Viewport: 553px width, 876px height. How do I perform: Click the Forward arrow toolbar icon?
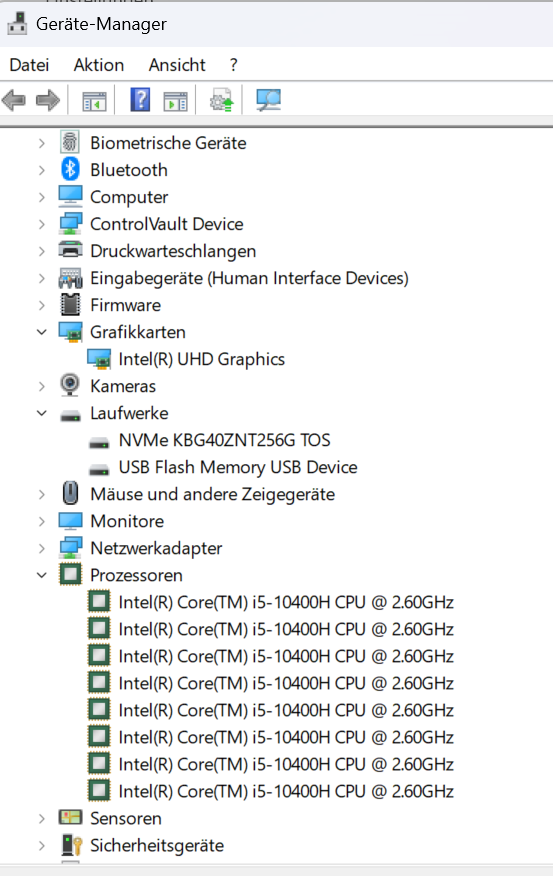coord(47,101)
